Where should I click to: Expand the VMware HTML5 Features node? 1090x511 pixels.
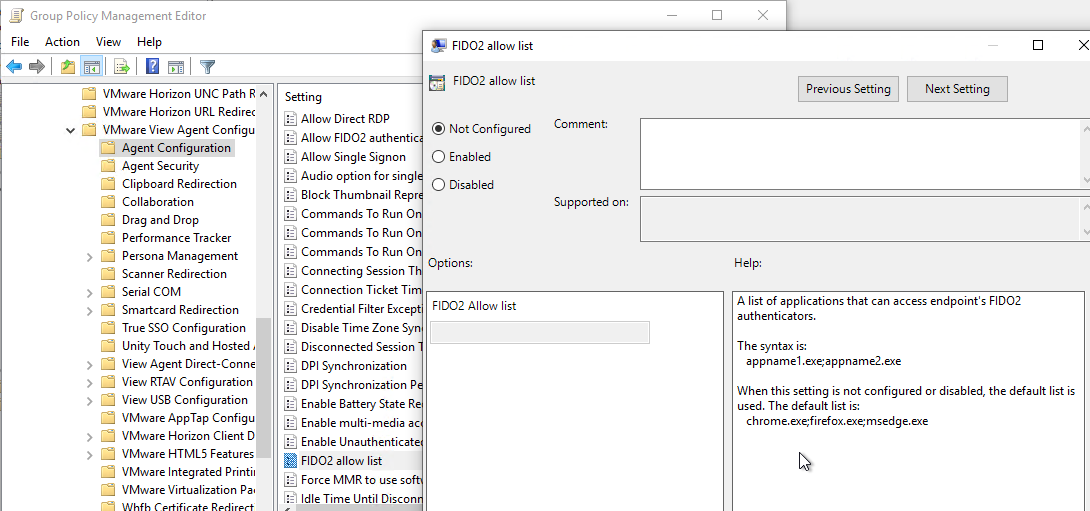(x=89, y=455)
